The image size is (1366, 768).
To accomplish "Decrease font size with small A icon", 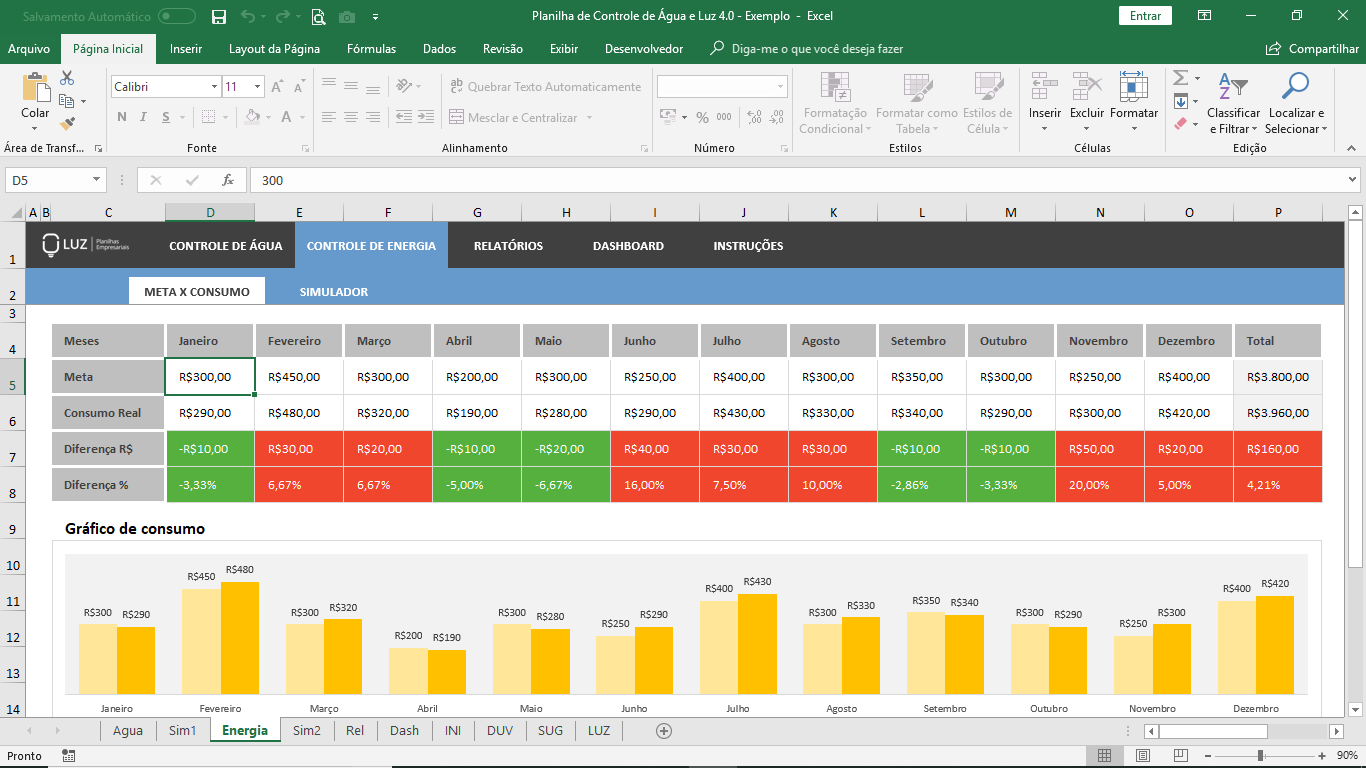I will 298,87.
